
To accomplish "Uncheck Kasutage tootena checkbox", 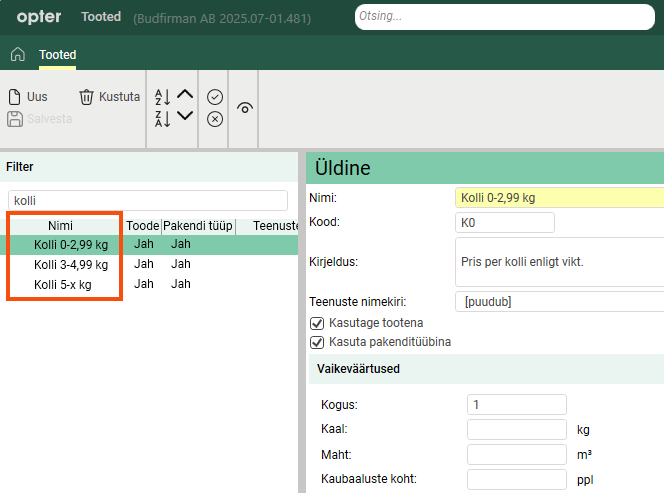I will (x=318, y=323).
